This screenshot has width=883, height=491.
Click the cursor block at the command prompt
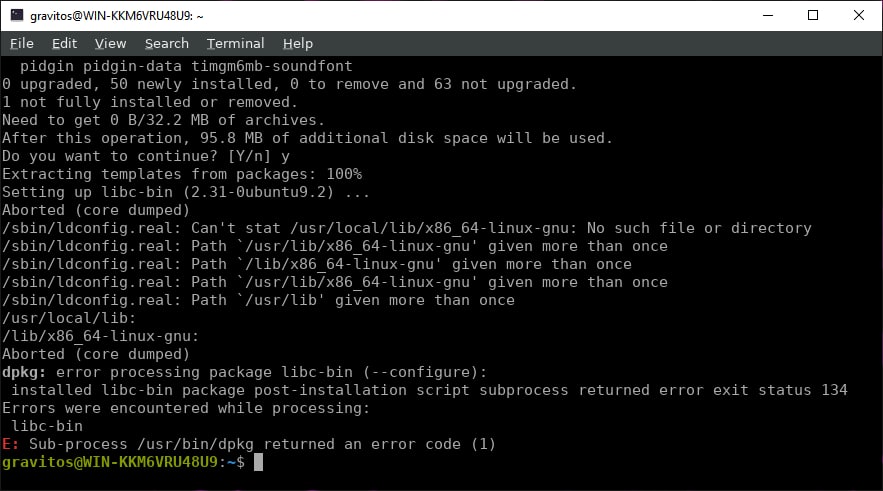pos(258,462)
